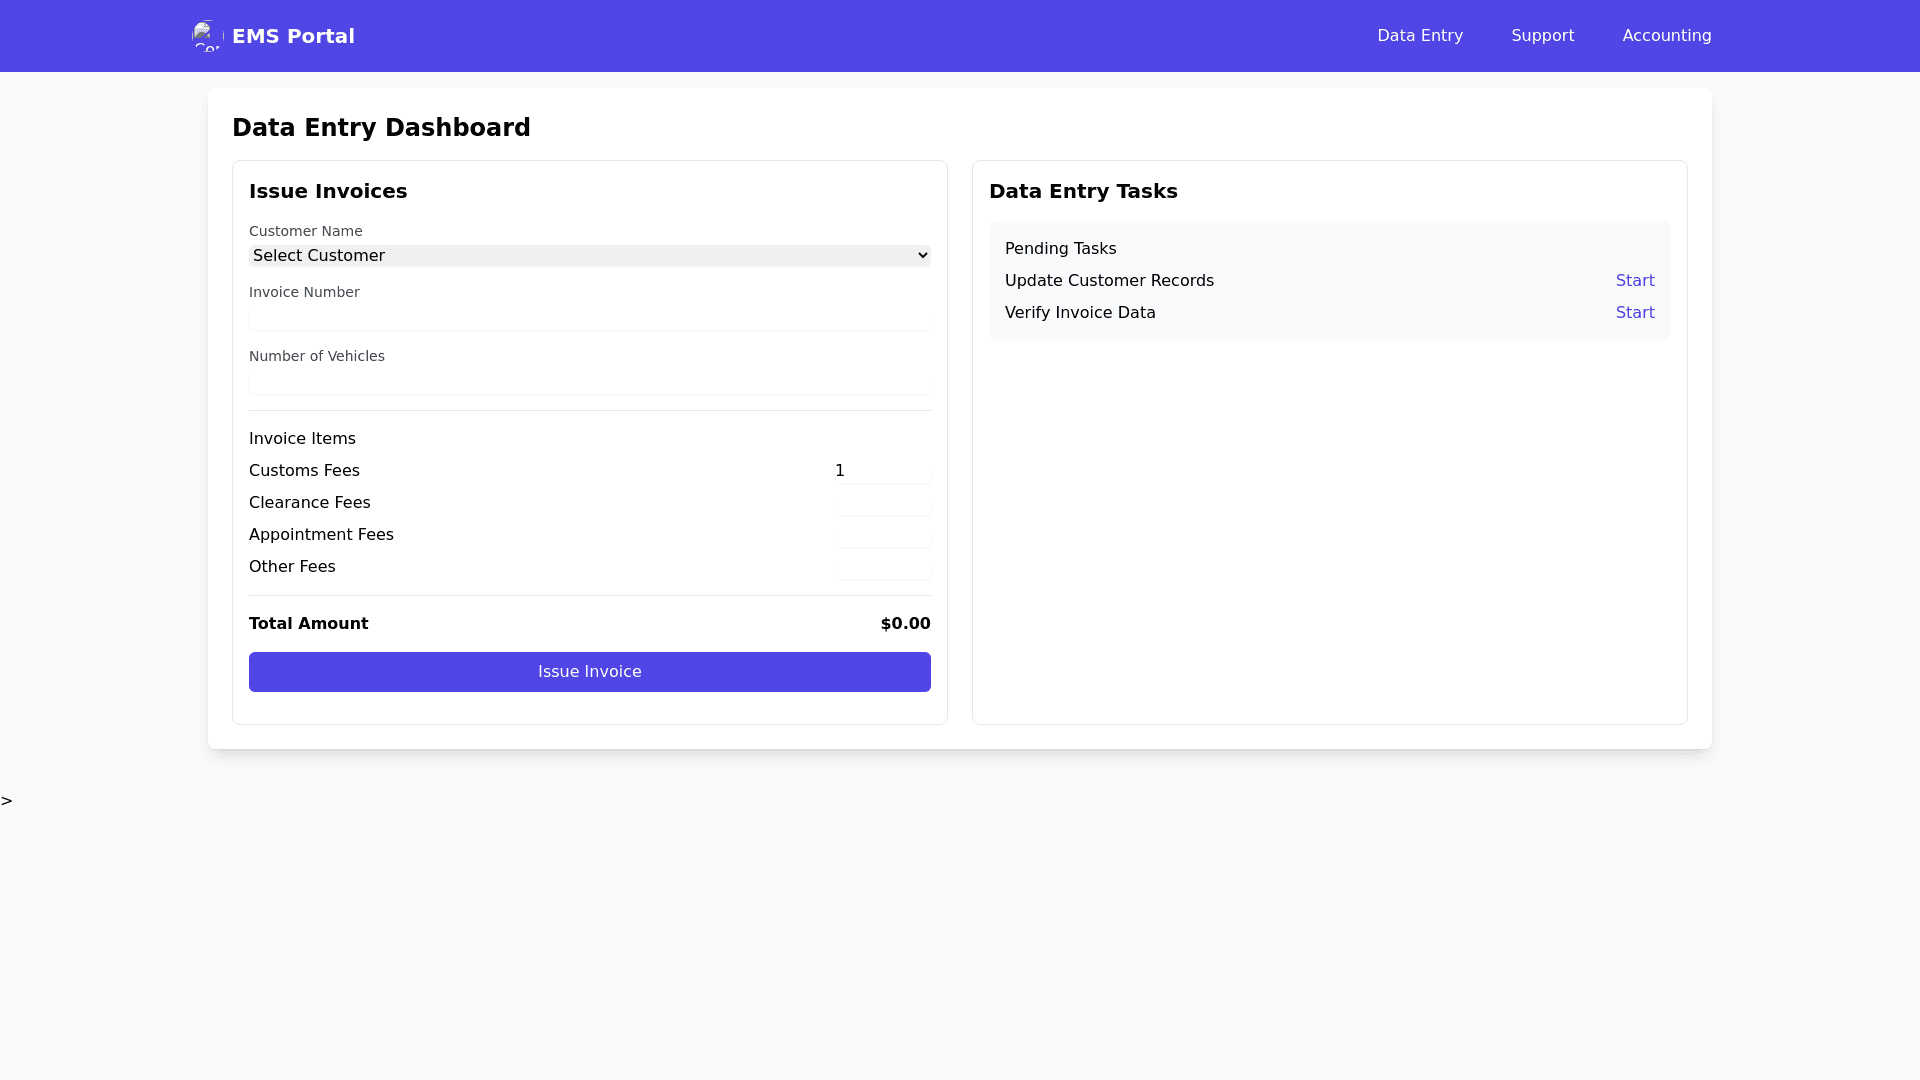Image resolution: width=1920 pixels, height=1080 pixels.
Task: Click the Number of Vehicles field
Action: pyautogui.click(x=589, y=383)
